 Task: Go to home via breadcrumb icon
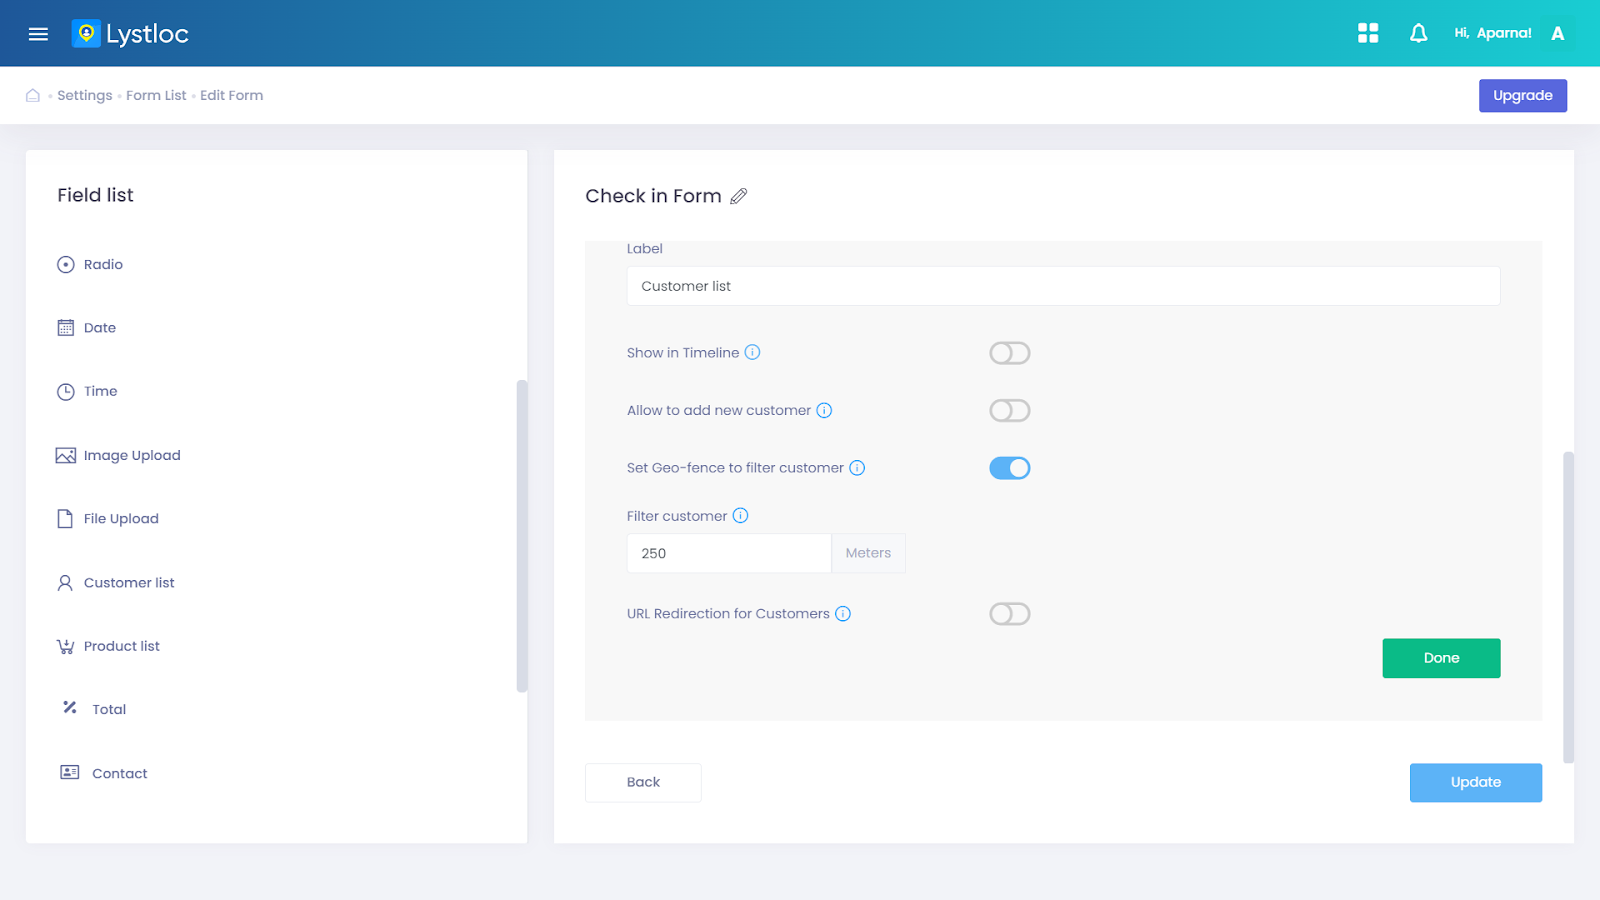[x=33, y=95]
